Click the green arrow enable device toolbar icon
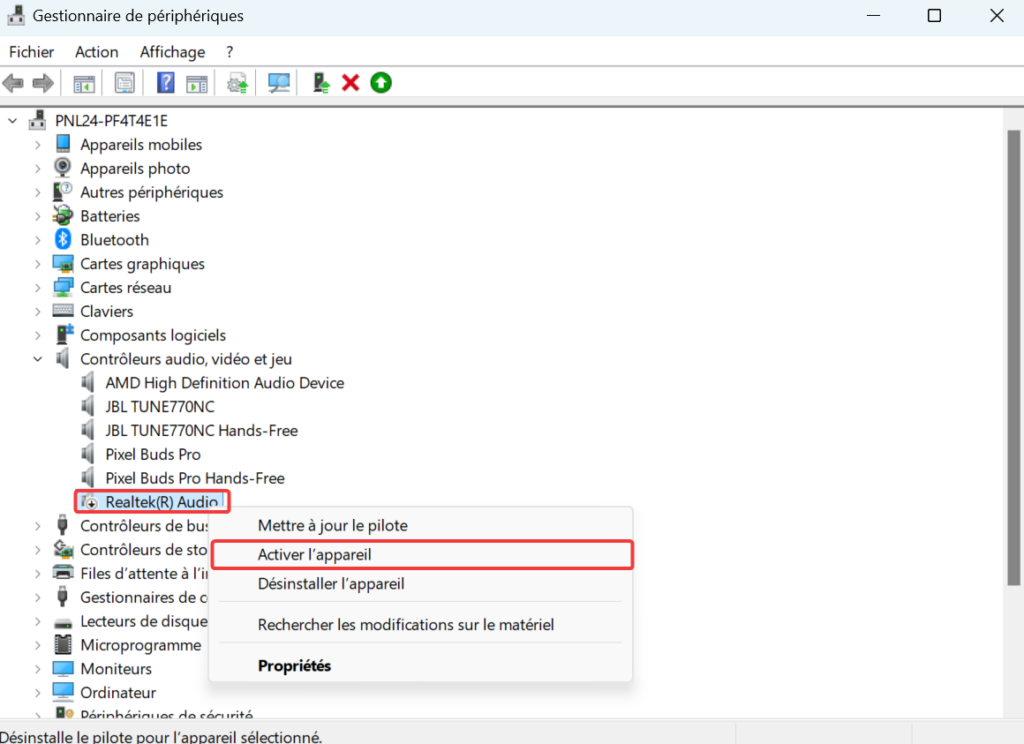 click(x=380, y=83)
